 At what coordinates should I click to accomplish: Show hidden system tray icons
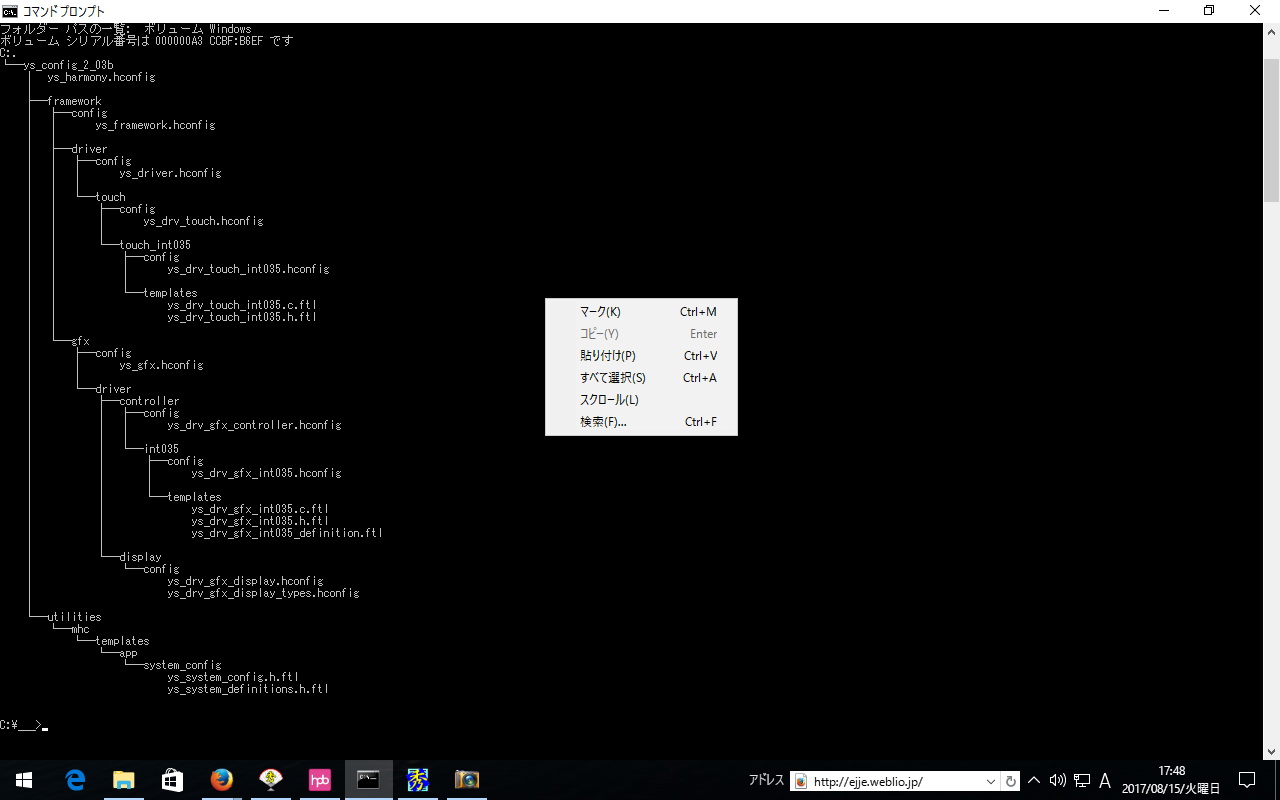(1034, 780)
